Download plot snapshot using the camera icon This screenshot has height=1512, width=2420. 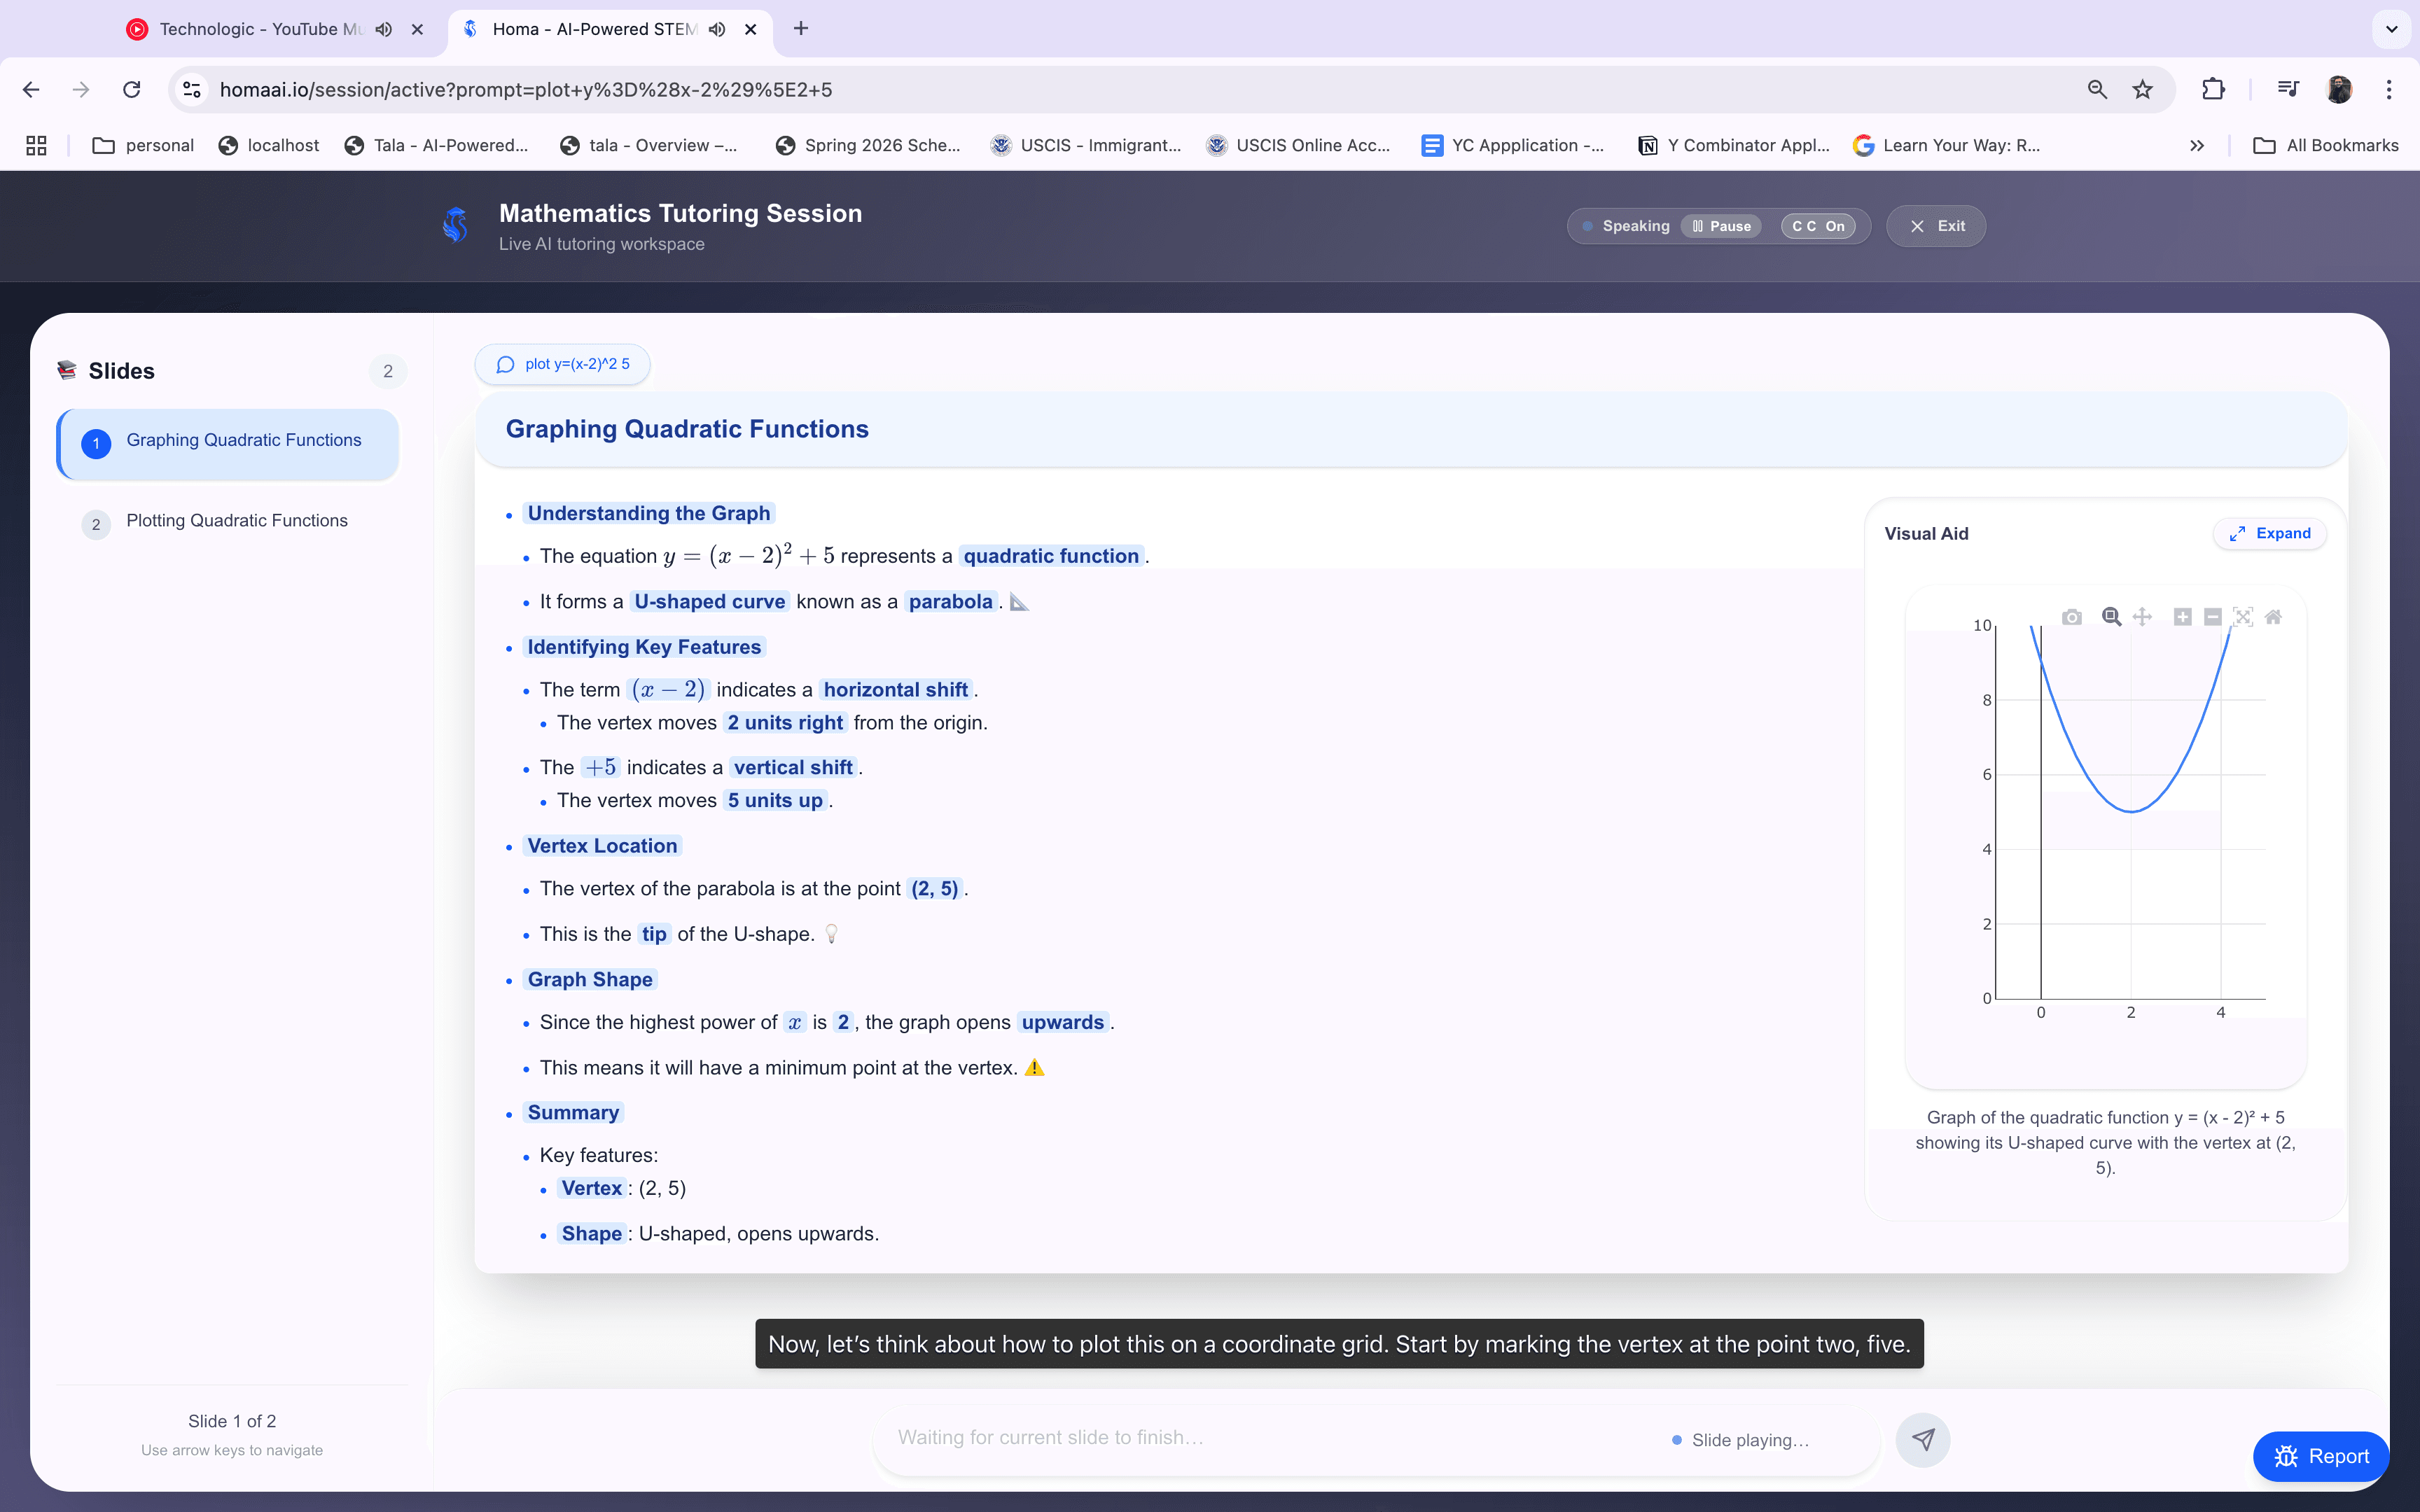(2072, 617)
